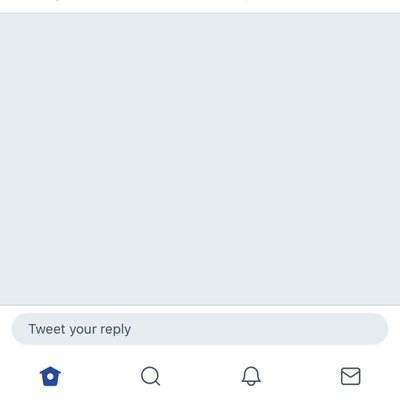Click the empty gray content area
Viewport: 400px width, 400px height.
[x=200, y=159]
